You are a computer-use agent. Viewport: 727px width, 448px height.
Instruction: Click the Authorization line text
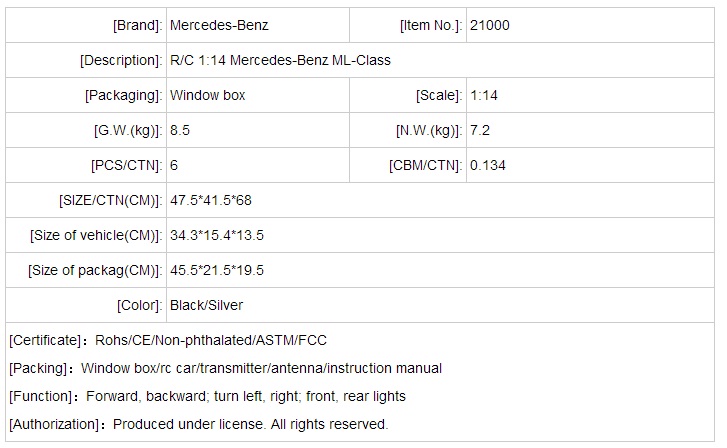tap(198, 424)
